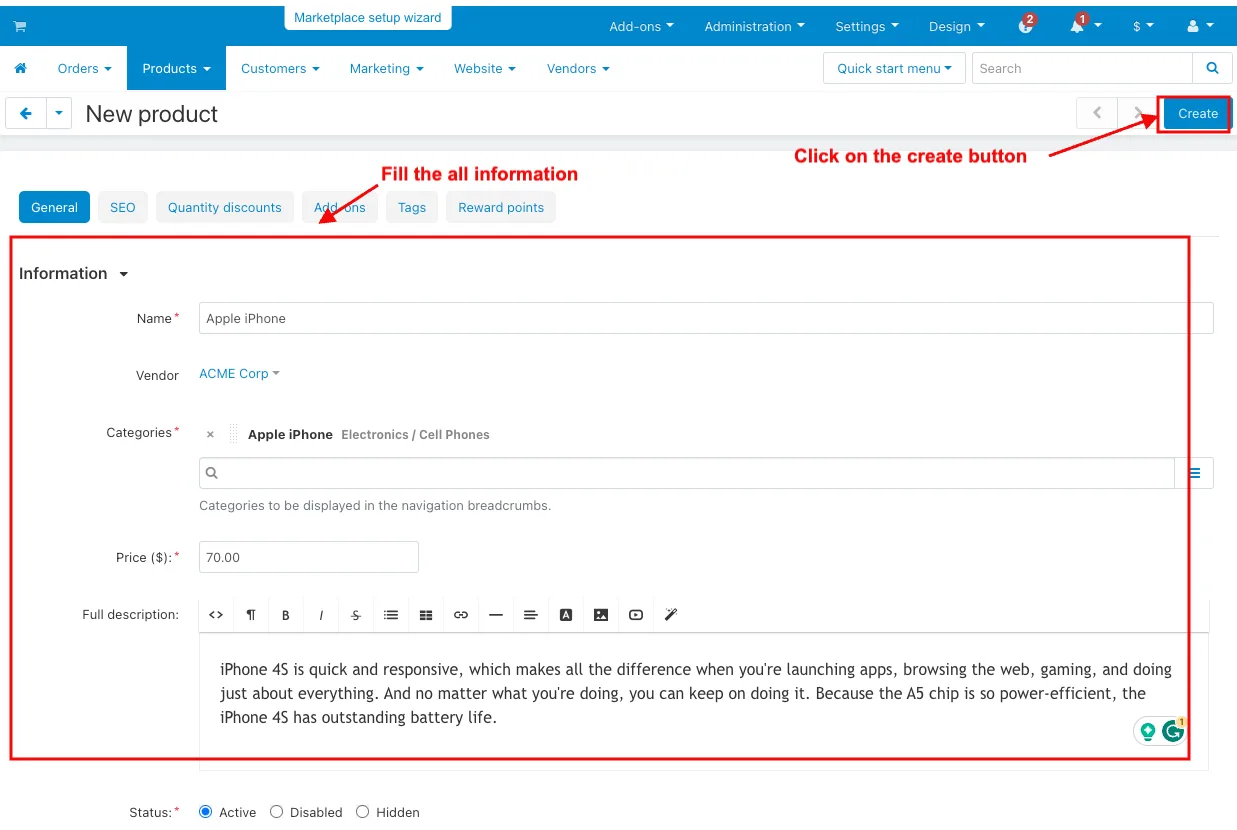Insert a hyperlink in description editor
The width and height of the screenshot is (1237, 830).
pyautogui.click(x=461, y=615)
